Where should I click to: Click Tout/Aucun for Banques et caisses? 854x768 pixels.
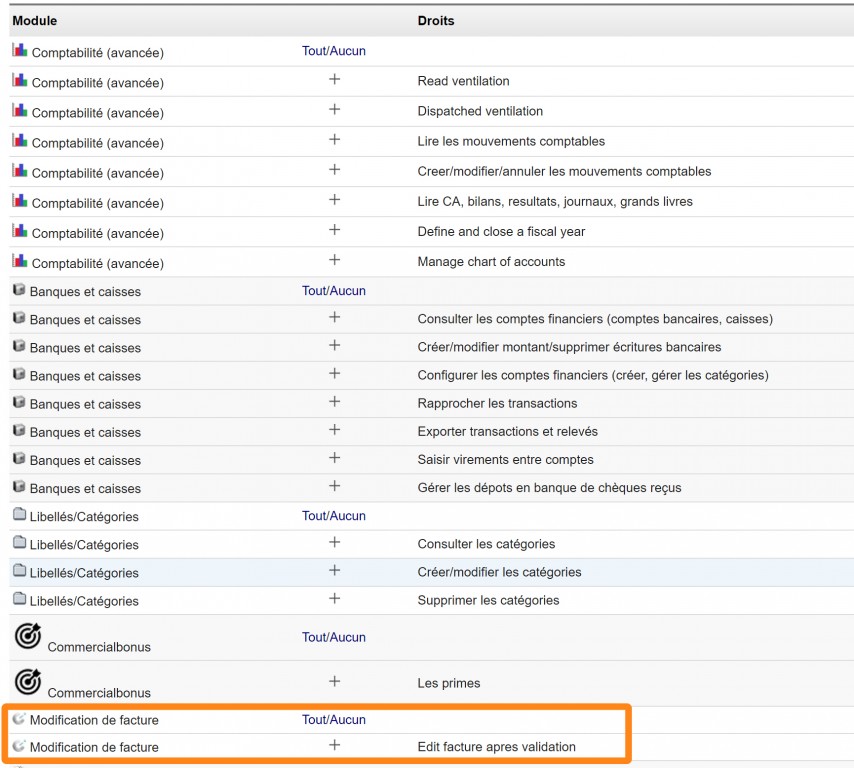click(x=334, y=291)
